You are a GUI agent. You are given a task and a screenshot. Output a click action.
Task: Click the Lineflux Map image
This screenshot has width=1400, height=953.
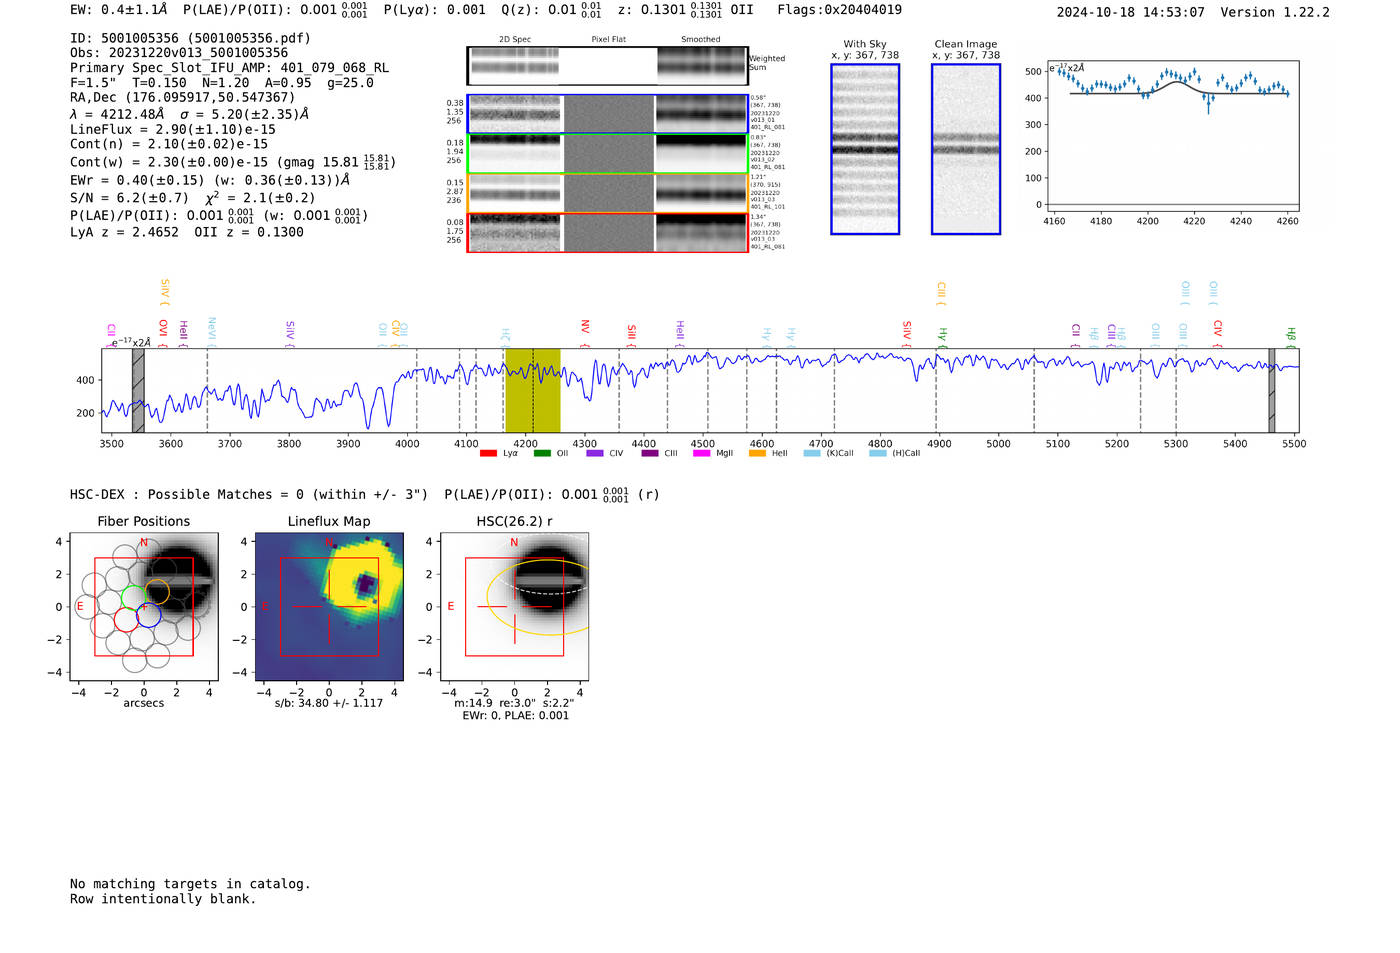[329, 607]
